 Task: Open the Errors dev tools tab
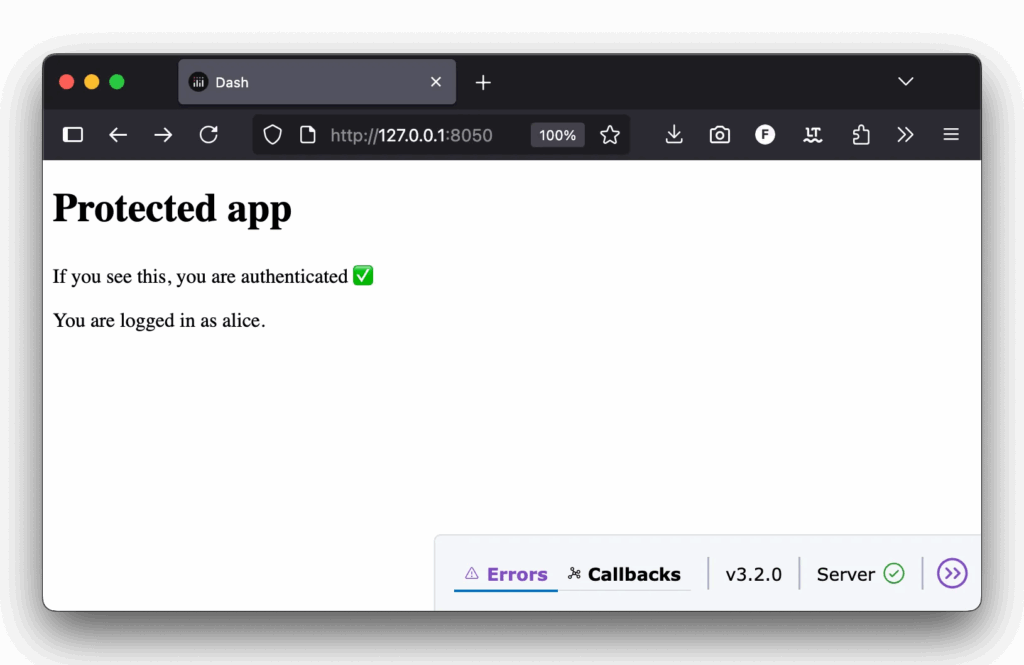[x=505, y=574]
